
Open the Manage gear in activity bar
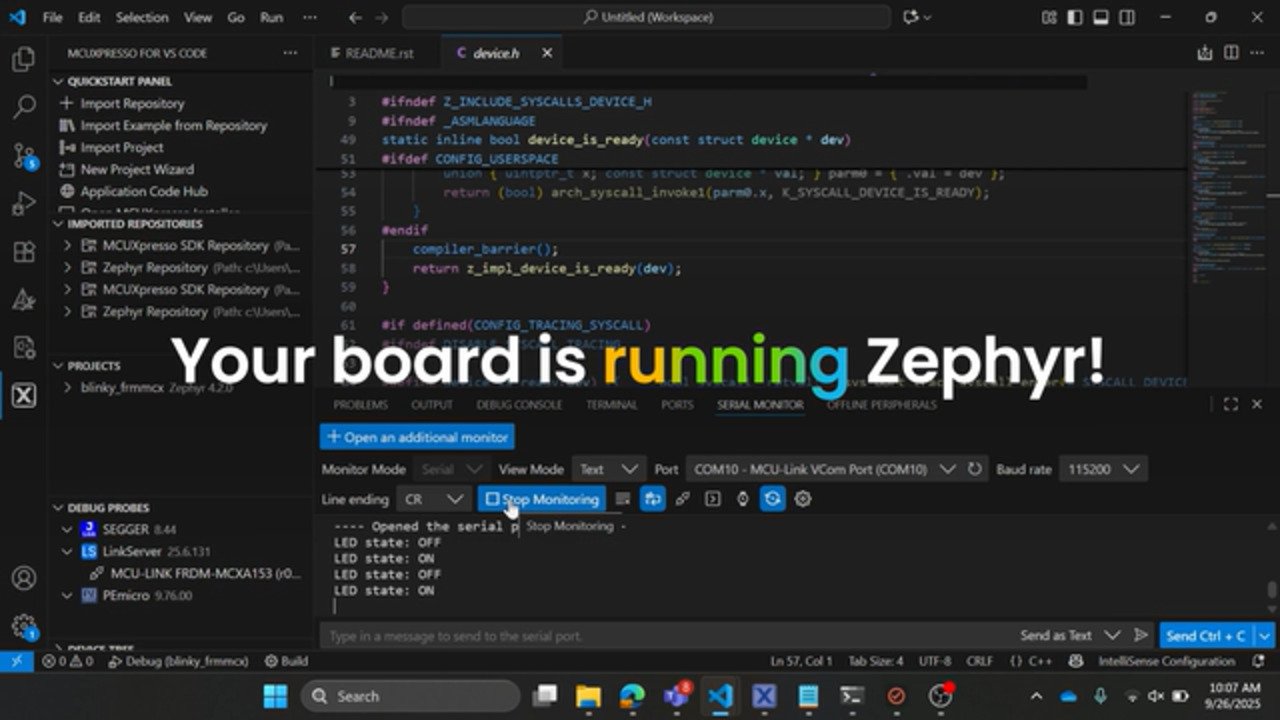pos(23,627)
